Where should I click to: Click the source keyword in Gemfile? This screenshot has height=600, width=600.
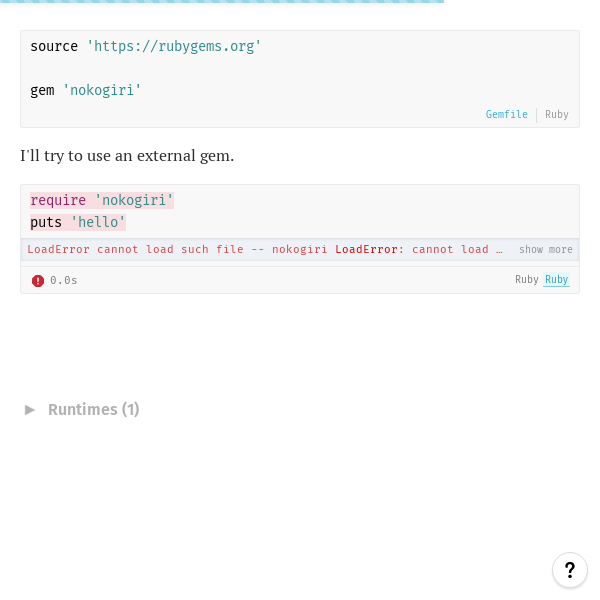[x=54, y=46]
